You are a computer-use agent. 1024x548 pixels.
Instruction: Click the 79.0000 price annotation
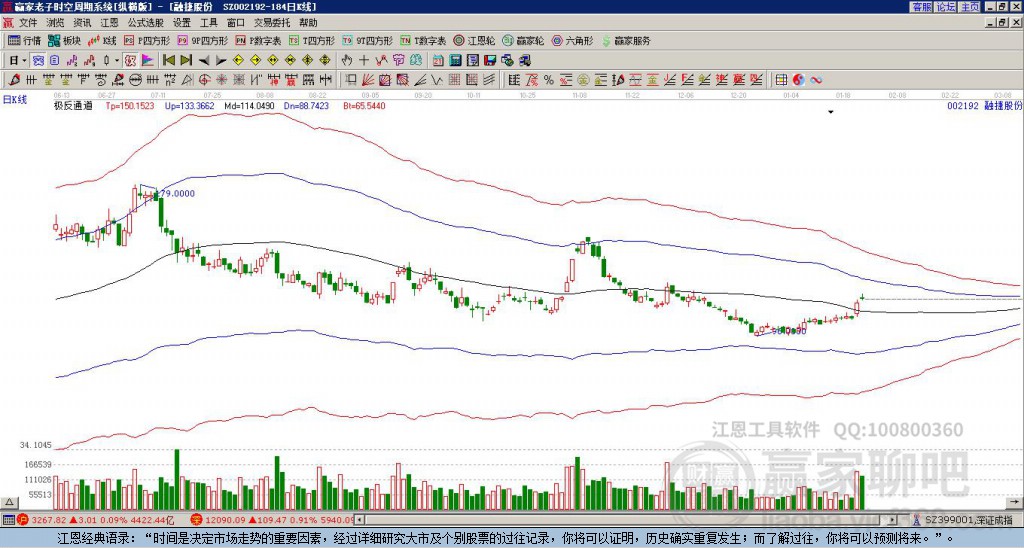pos(177,193)
